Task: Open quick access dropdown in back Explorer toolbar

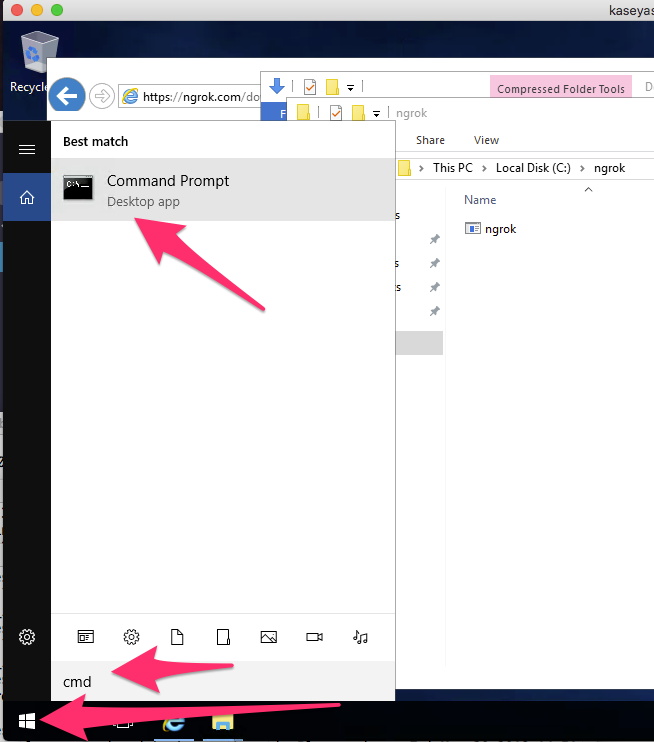Action: (350, 88)
